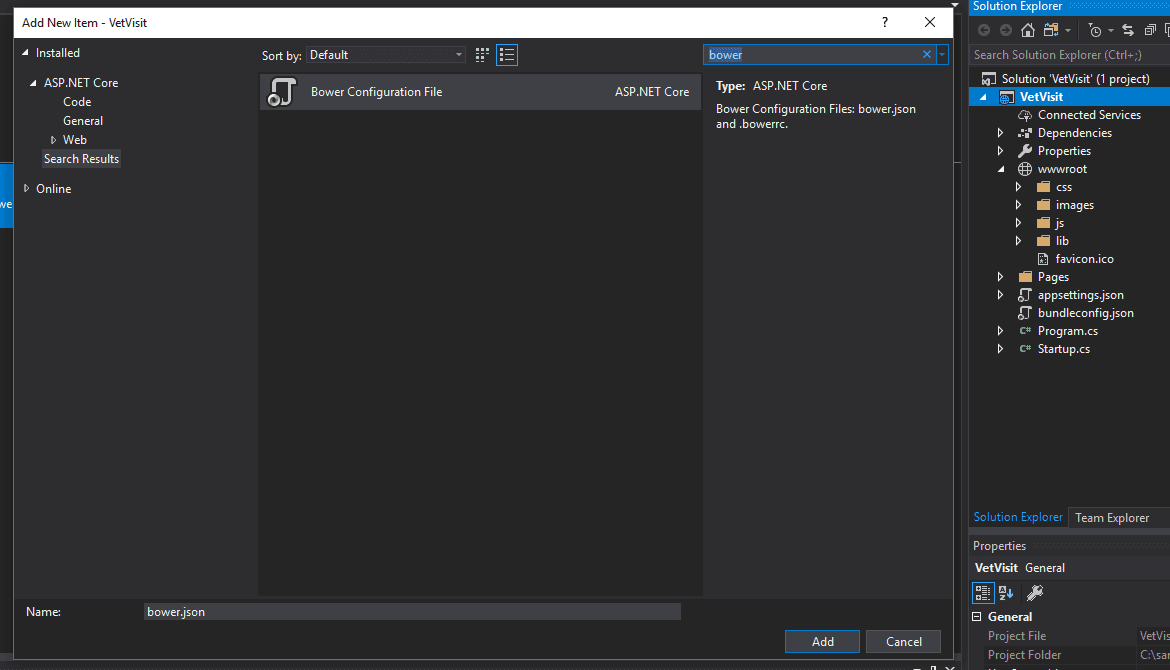Click the Bower Configuration File template icon

coord(282,92)
